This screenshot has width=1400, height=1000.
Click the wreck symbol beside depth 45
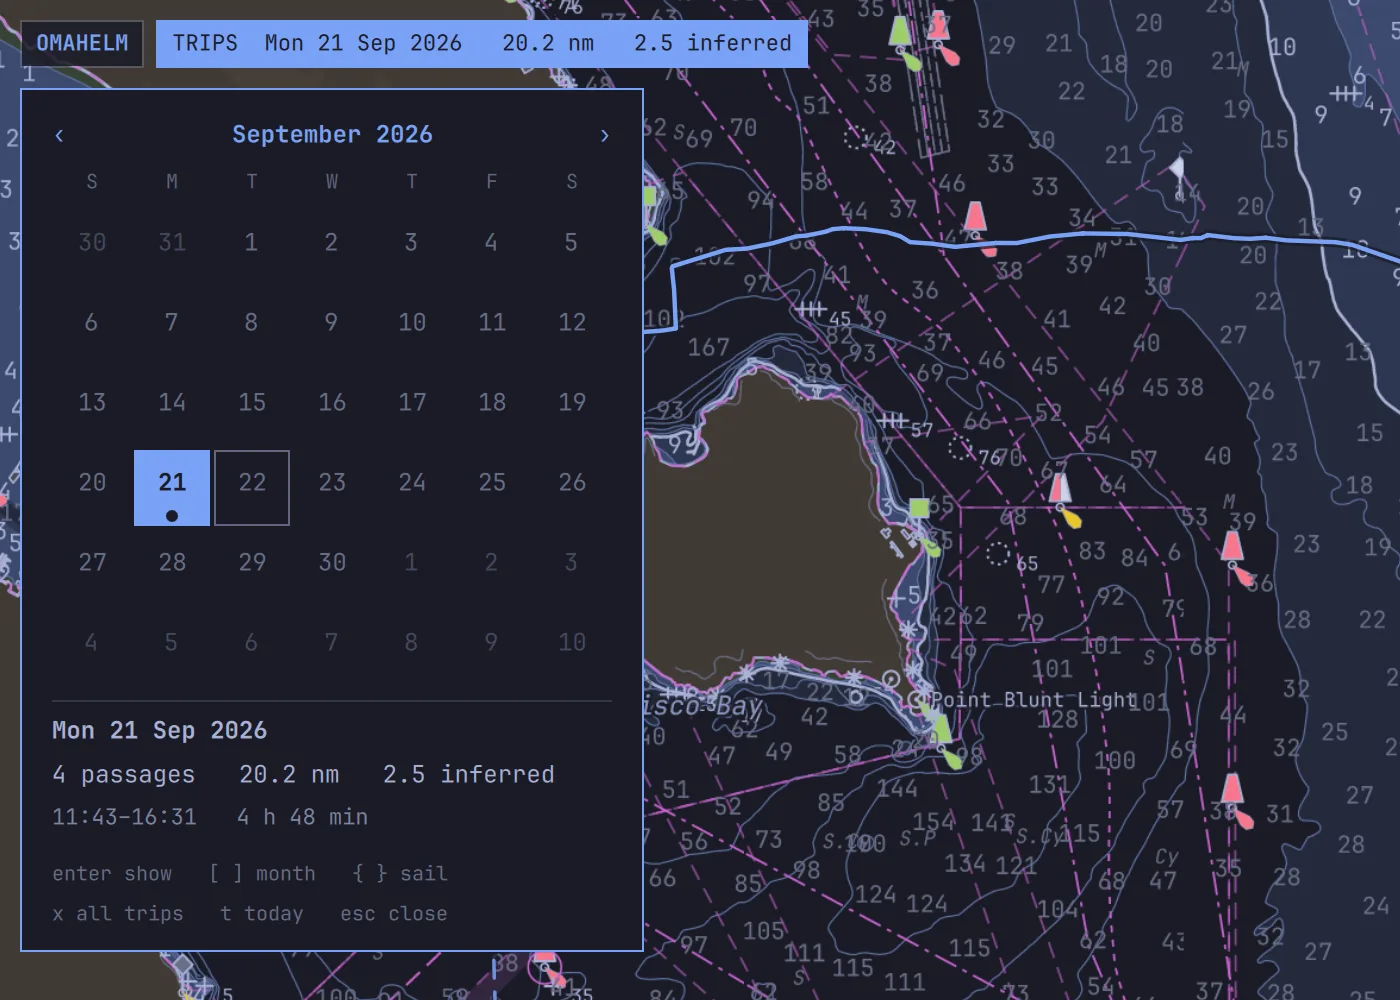812,310
